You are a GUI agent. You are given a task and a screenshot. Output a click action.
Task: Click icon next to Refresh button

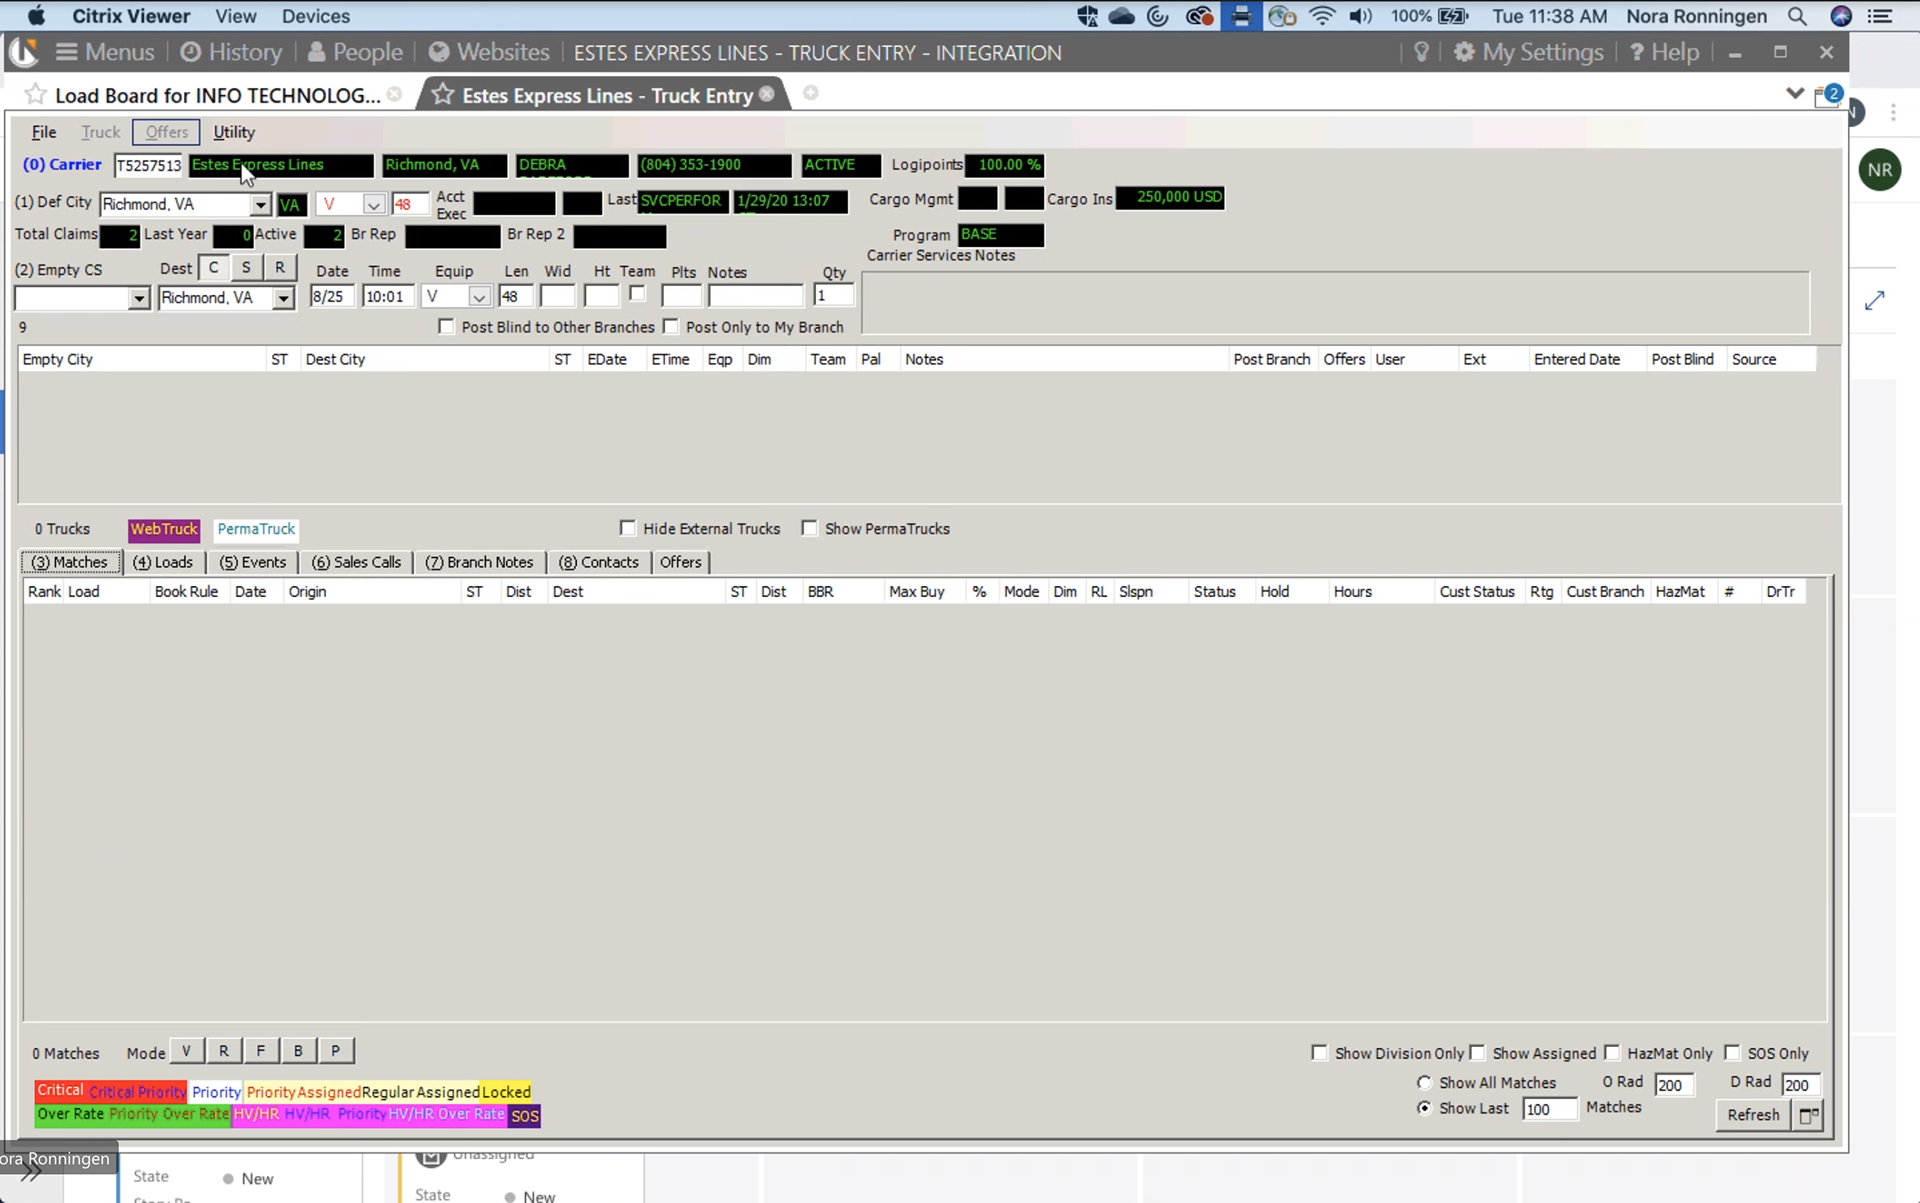[1808, 1115]
